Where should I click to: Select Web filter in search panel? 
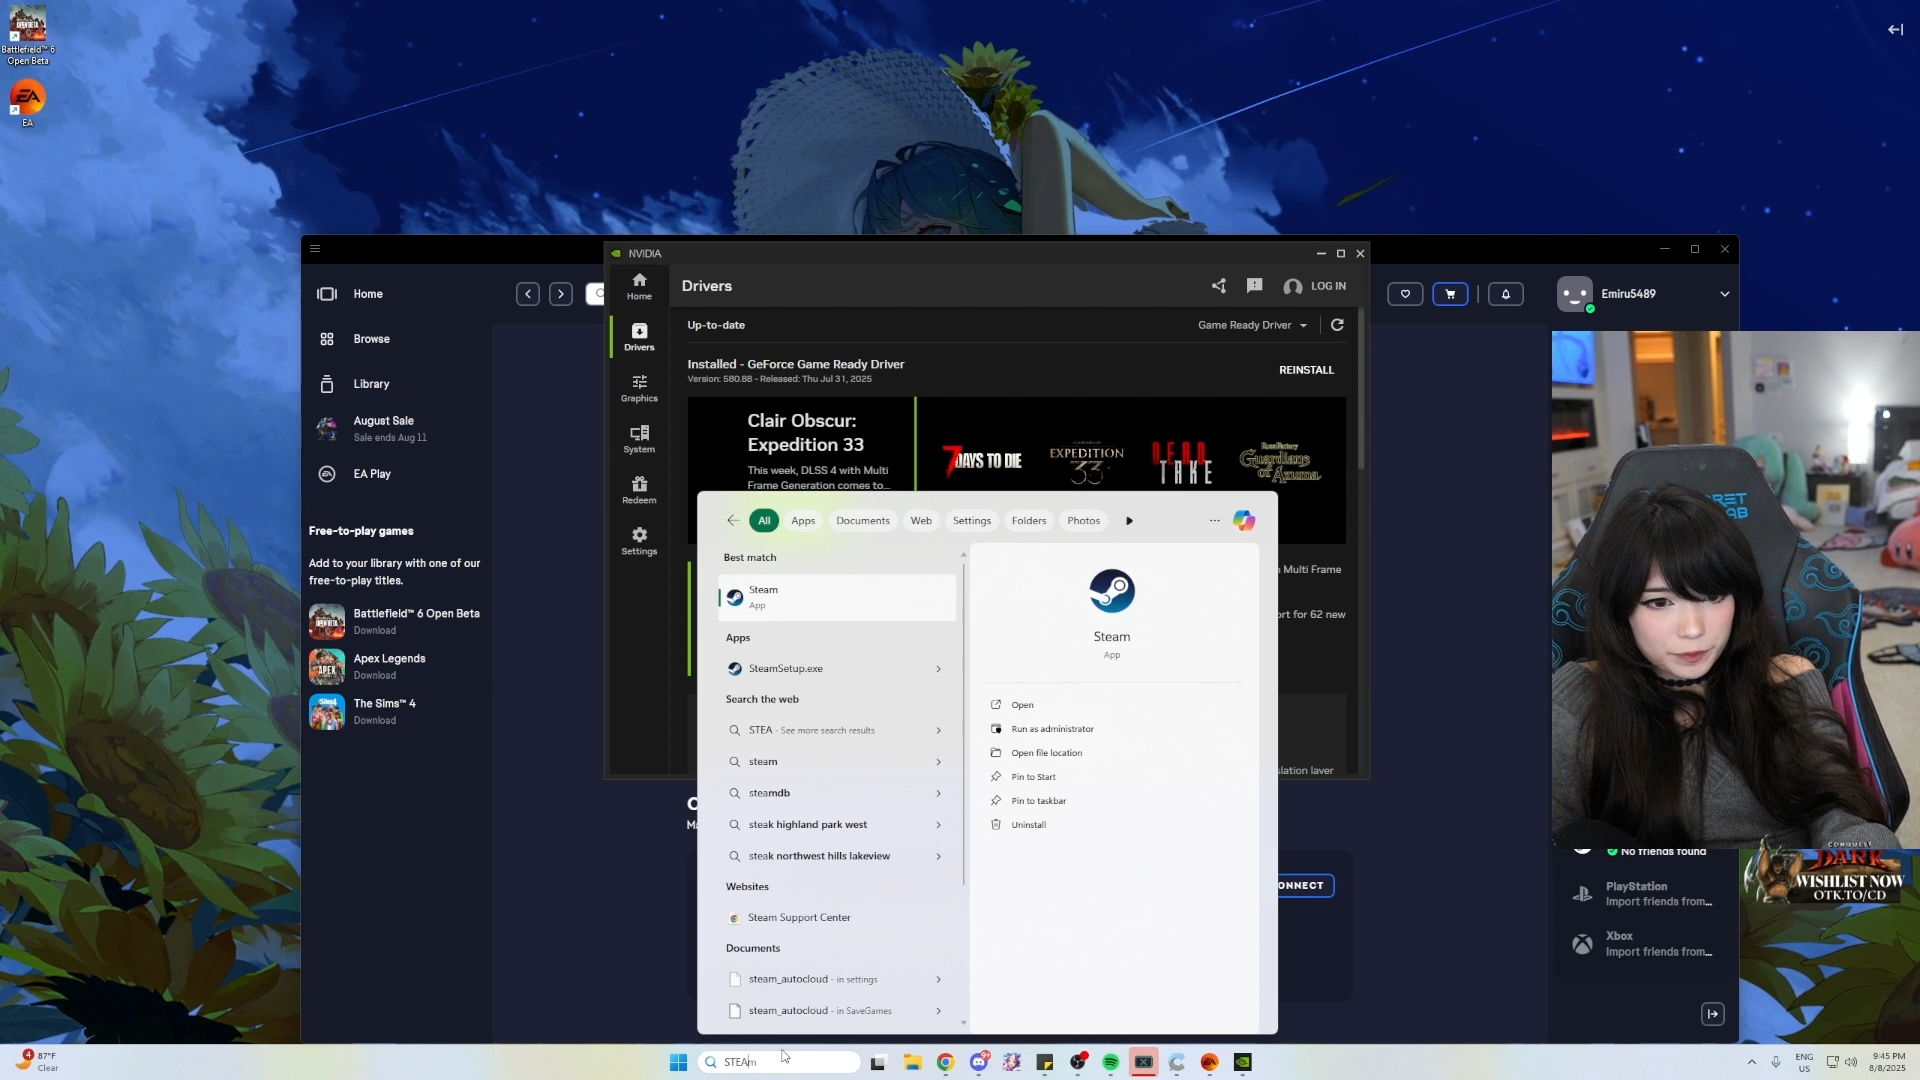click(921, 521)
